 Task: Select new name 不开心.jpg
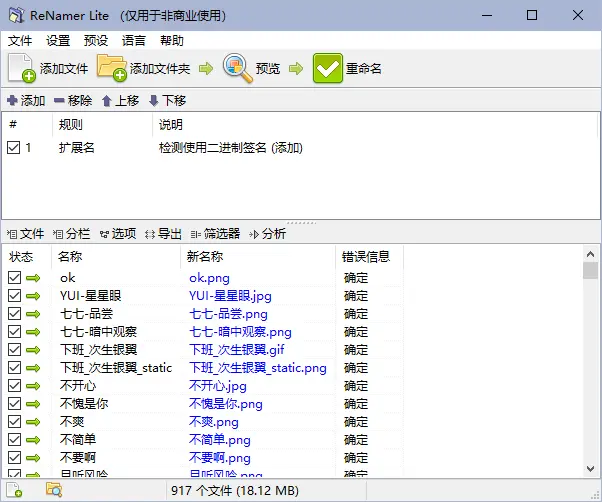(x=217, y=386)
